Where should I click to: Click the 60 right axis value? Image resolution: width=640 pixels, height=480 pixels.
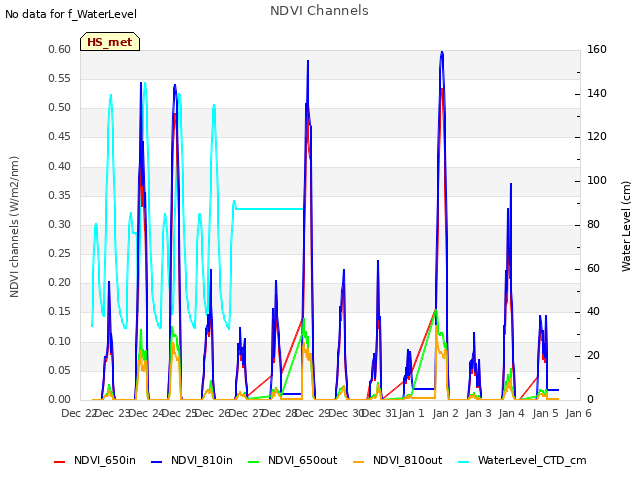[593, 269]
